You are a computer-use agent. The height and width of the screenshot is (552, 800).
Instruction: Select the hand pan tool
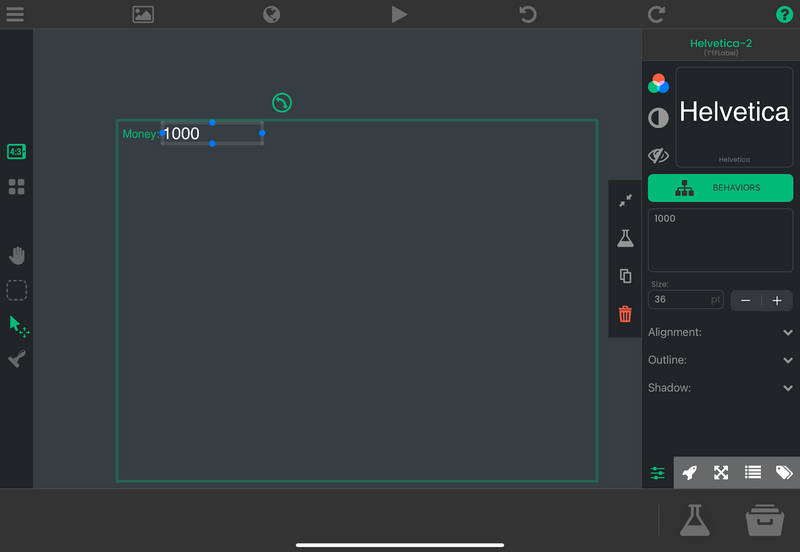(x=17, y=256)
